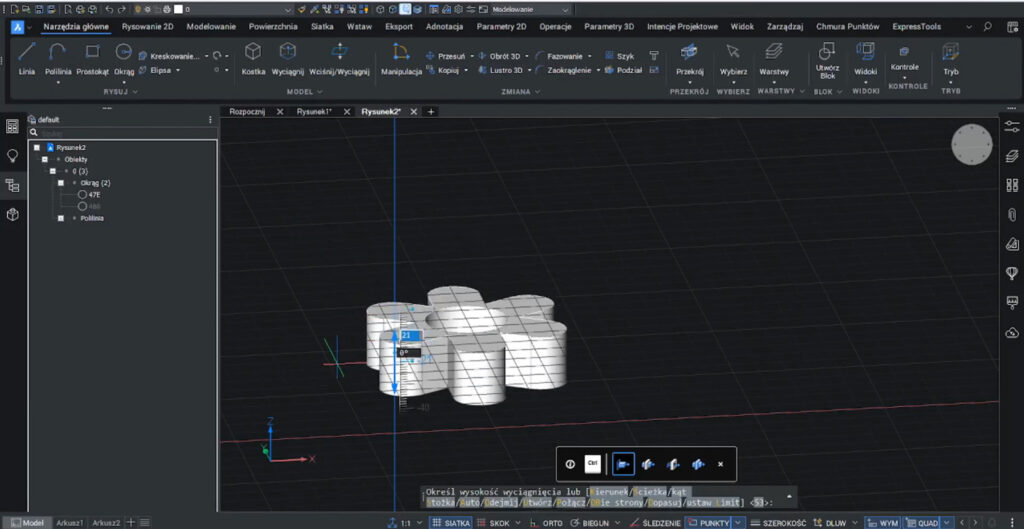Click the structure panel search field

click(x=124, y=133)
